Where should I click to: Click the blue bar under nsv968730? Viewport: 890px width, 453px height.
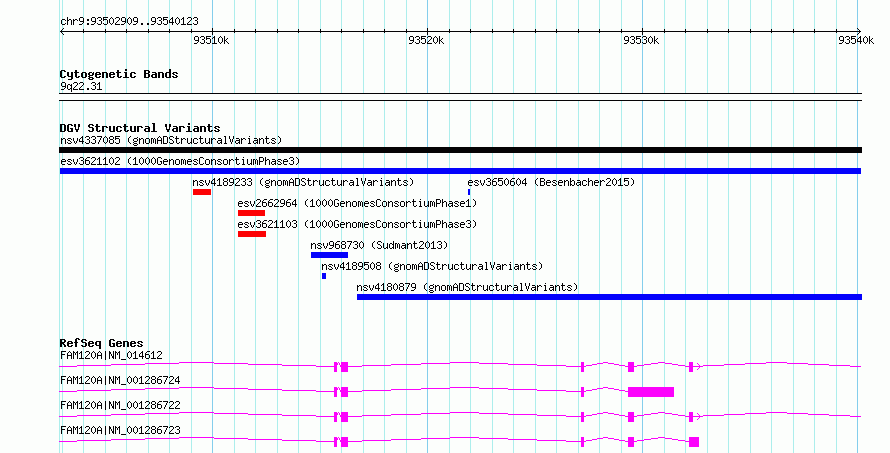[329, 255]
